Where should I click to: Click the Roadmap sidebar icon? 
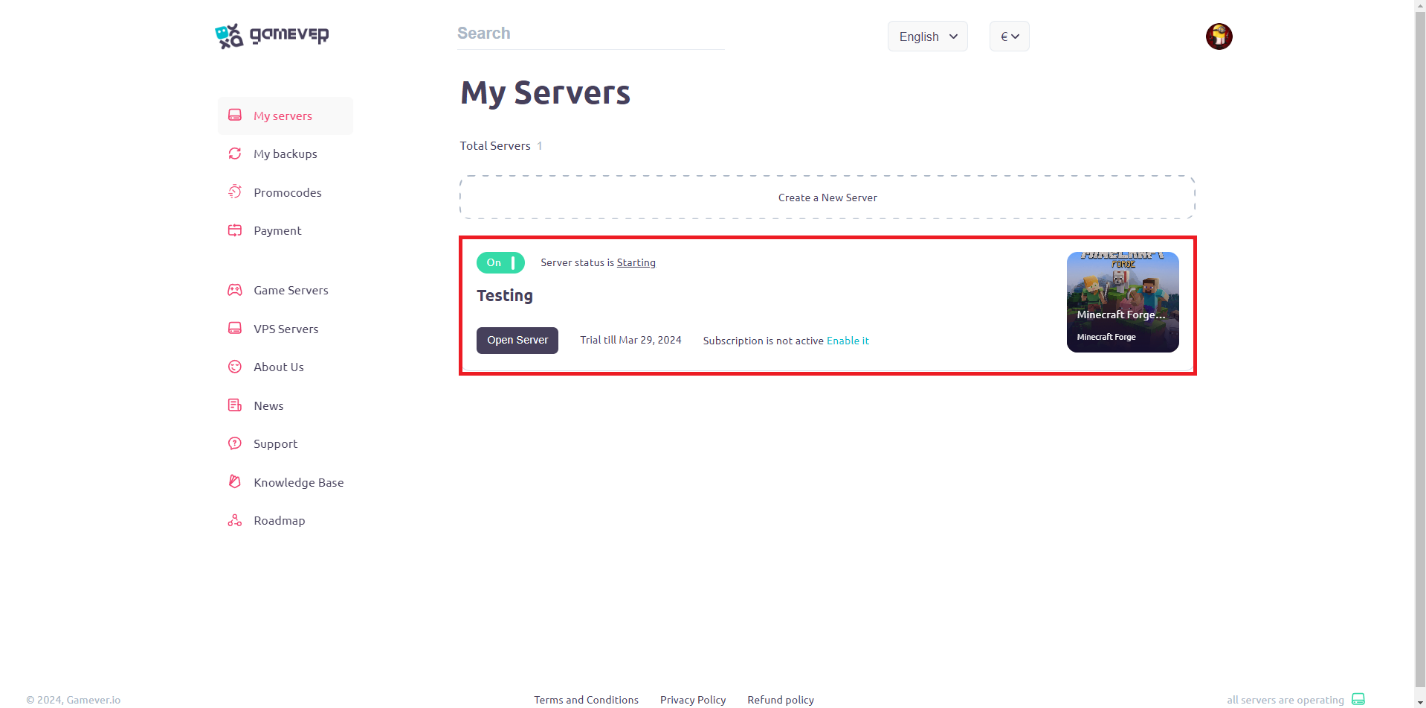235,521
